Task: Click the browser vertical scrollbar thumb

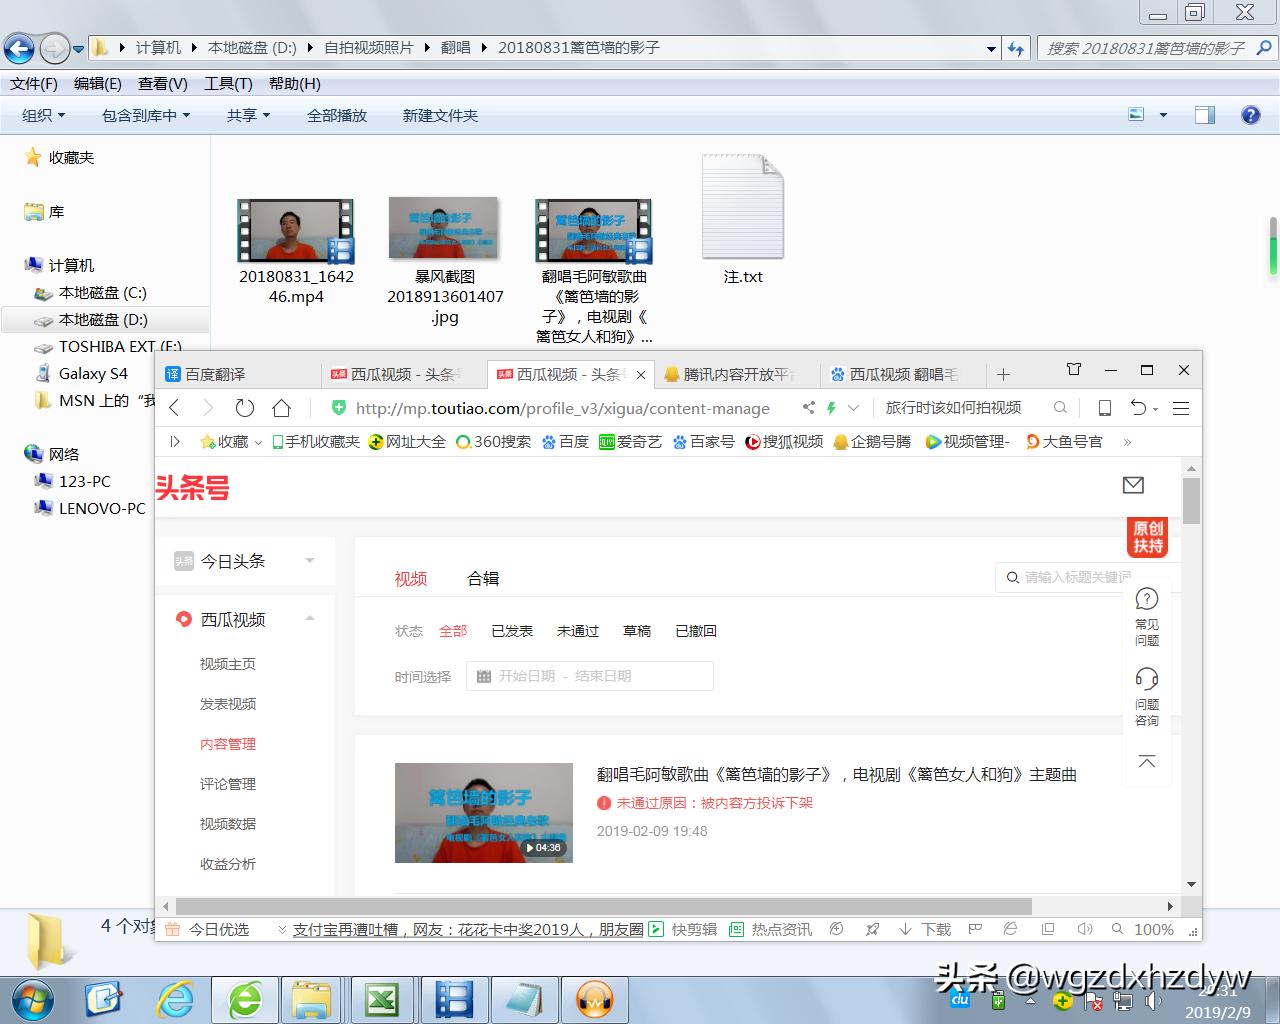Action: point(1191,500)
